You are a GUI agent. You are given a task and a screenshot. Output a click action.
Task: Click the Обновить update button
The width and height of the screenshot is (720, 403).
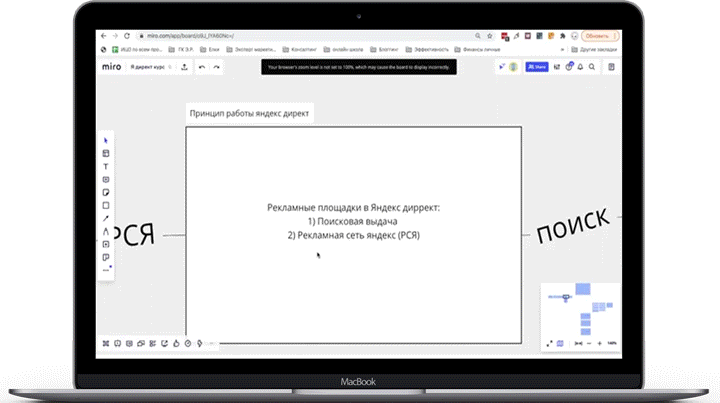600,36
